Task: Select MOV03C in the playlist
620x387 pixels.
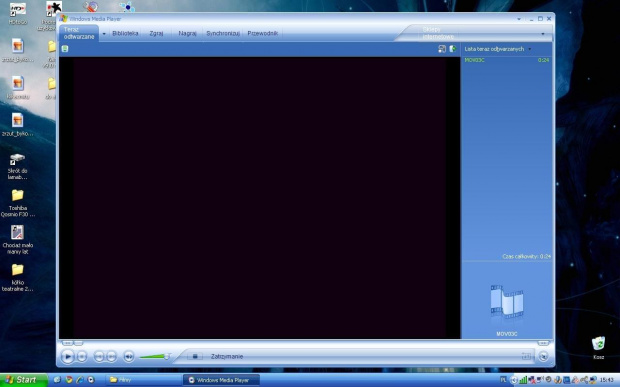Action: (507, 60)
